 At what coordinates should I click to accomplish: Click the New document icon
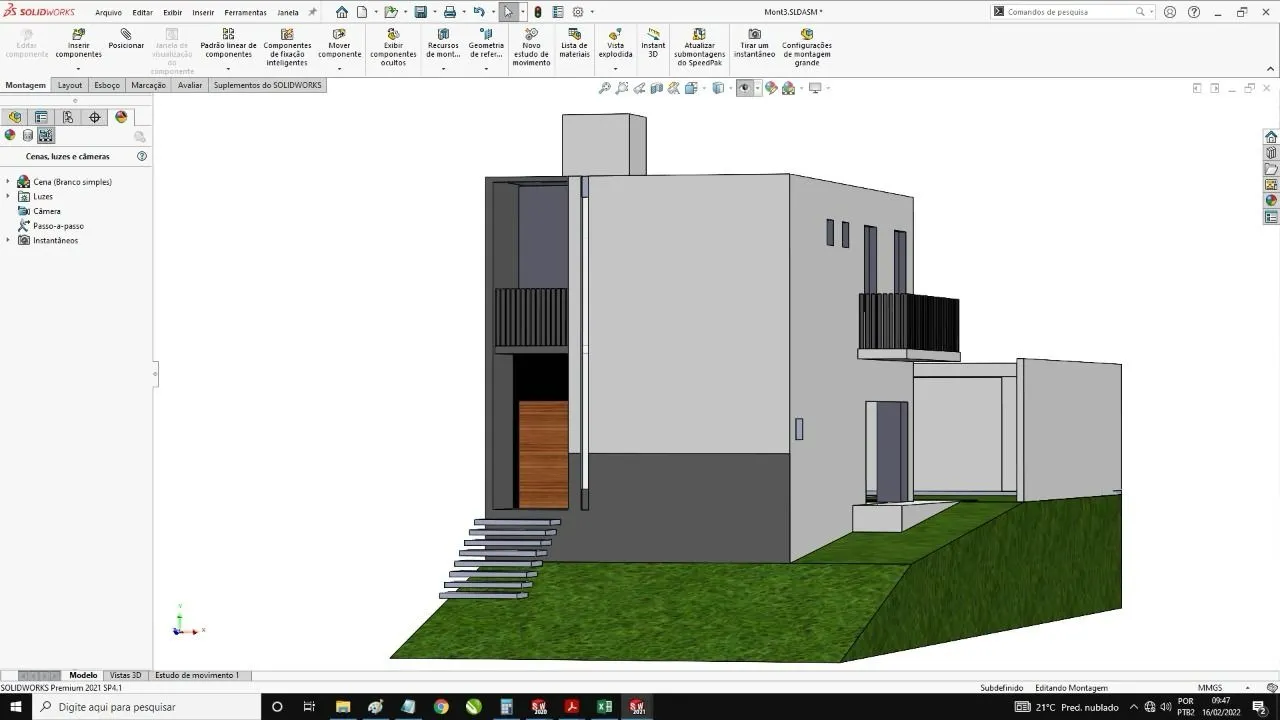click(x=362, y=12)
